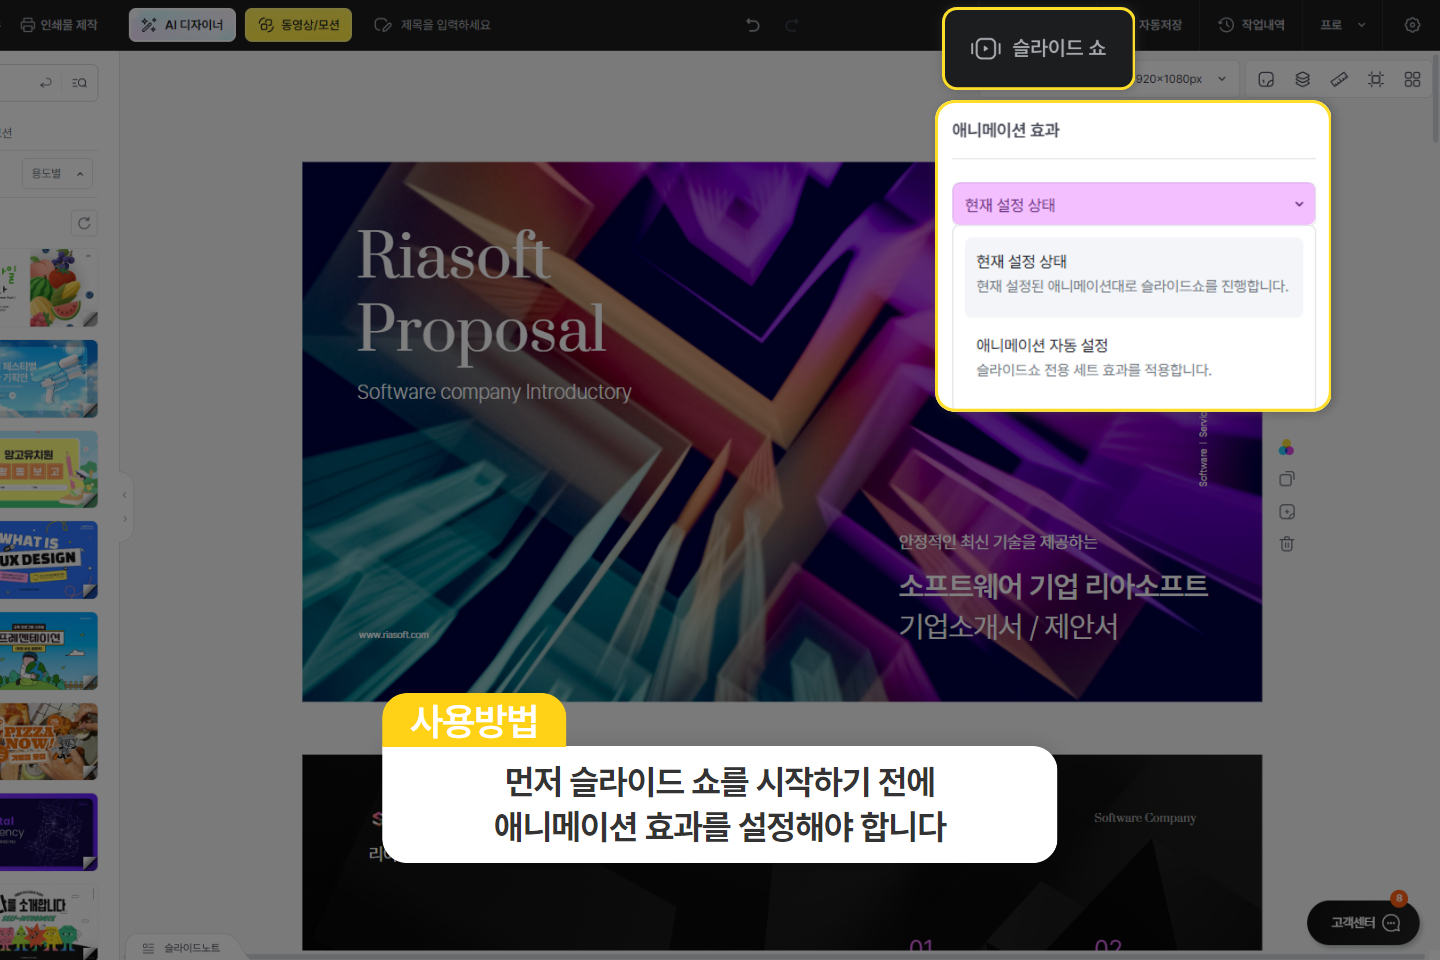Select the WHAT IS UX DESIGN template
This screenshot has width=1440, height=960.
[49, 560]
